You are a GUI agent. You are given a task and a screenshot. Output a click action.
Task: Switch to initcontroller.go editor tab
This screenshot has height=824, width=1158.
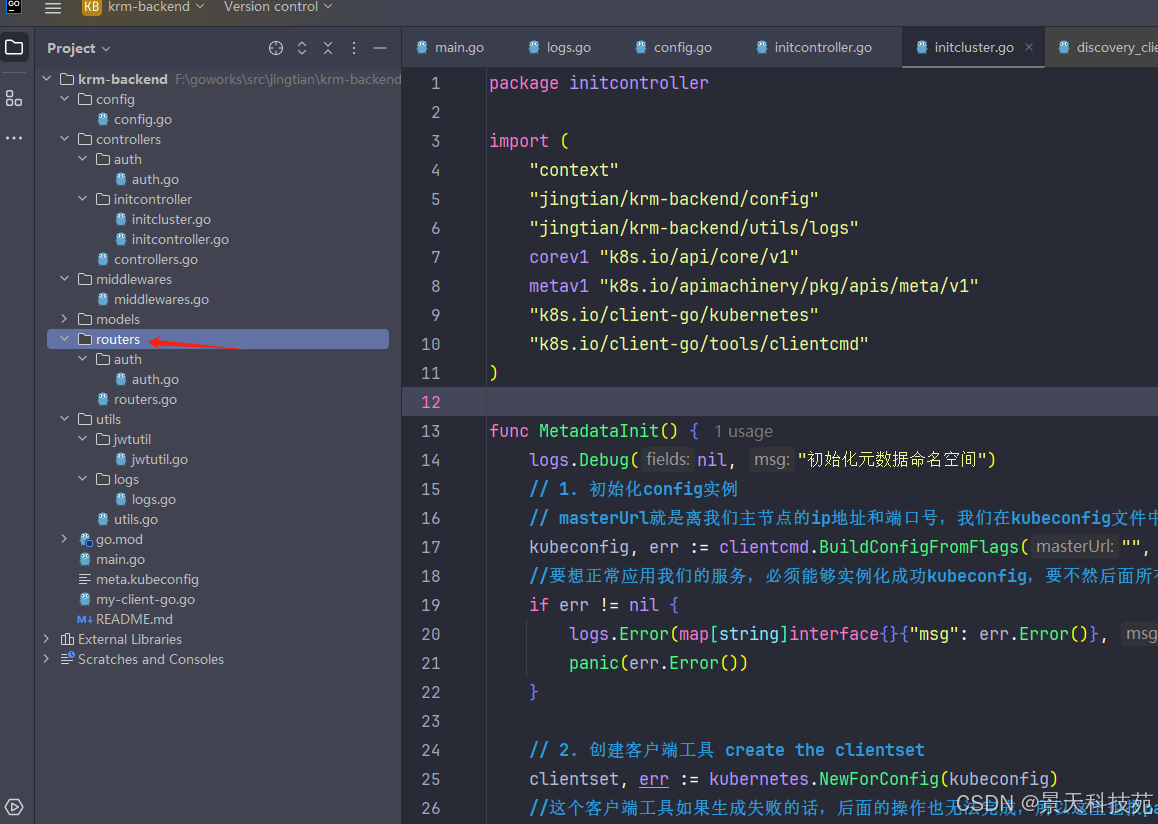coord(822,47)
